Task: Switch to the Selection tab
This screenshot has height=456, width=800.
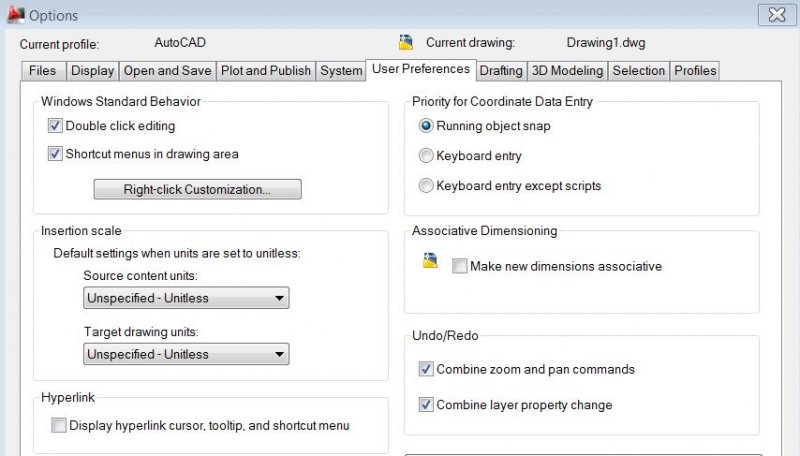Action: [639, 70]
